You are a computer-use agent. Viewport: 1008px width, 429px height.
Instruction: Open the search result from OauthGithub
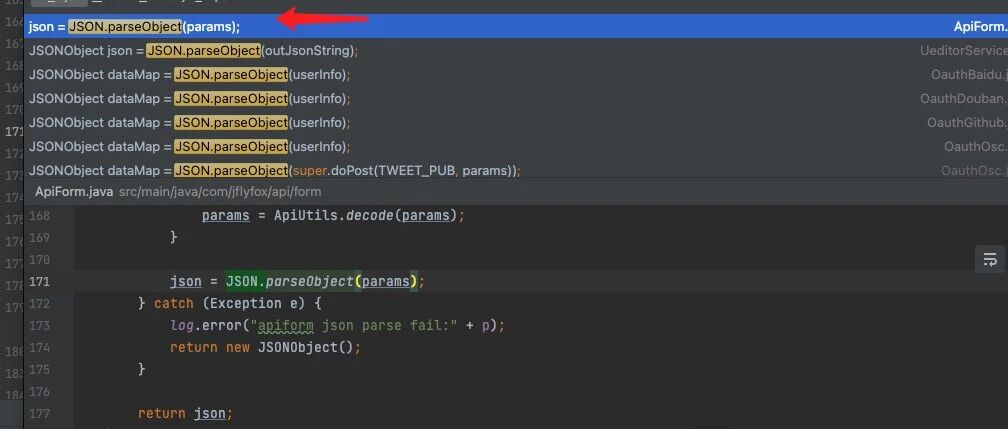(x=516, y=122)
